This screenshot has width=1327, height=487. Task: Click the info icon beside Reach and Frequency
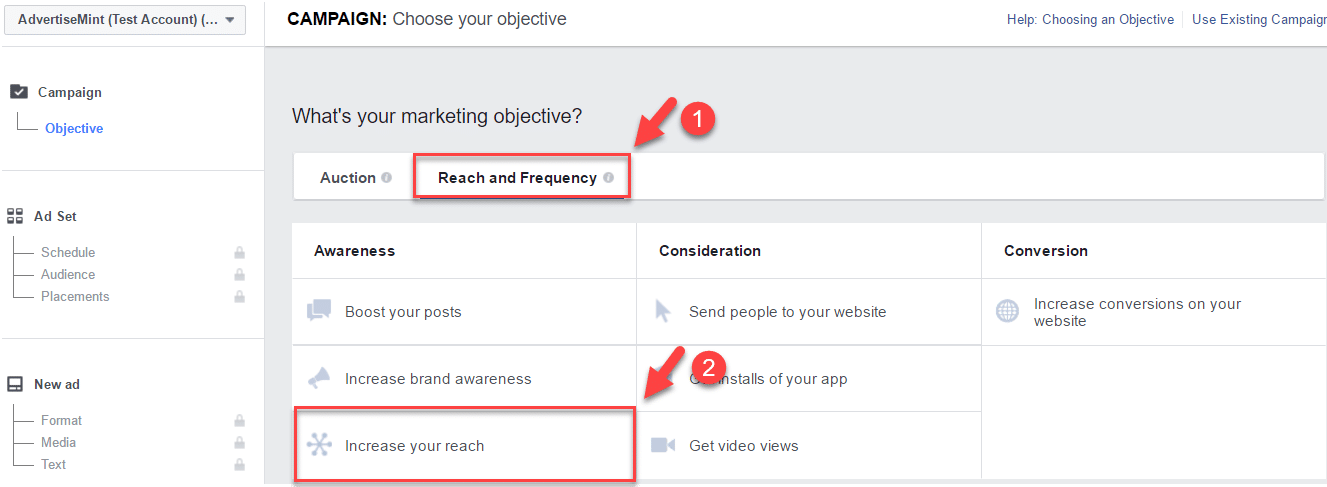(x=608, y=178)
